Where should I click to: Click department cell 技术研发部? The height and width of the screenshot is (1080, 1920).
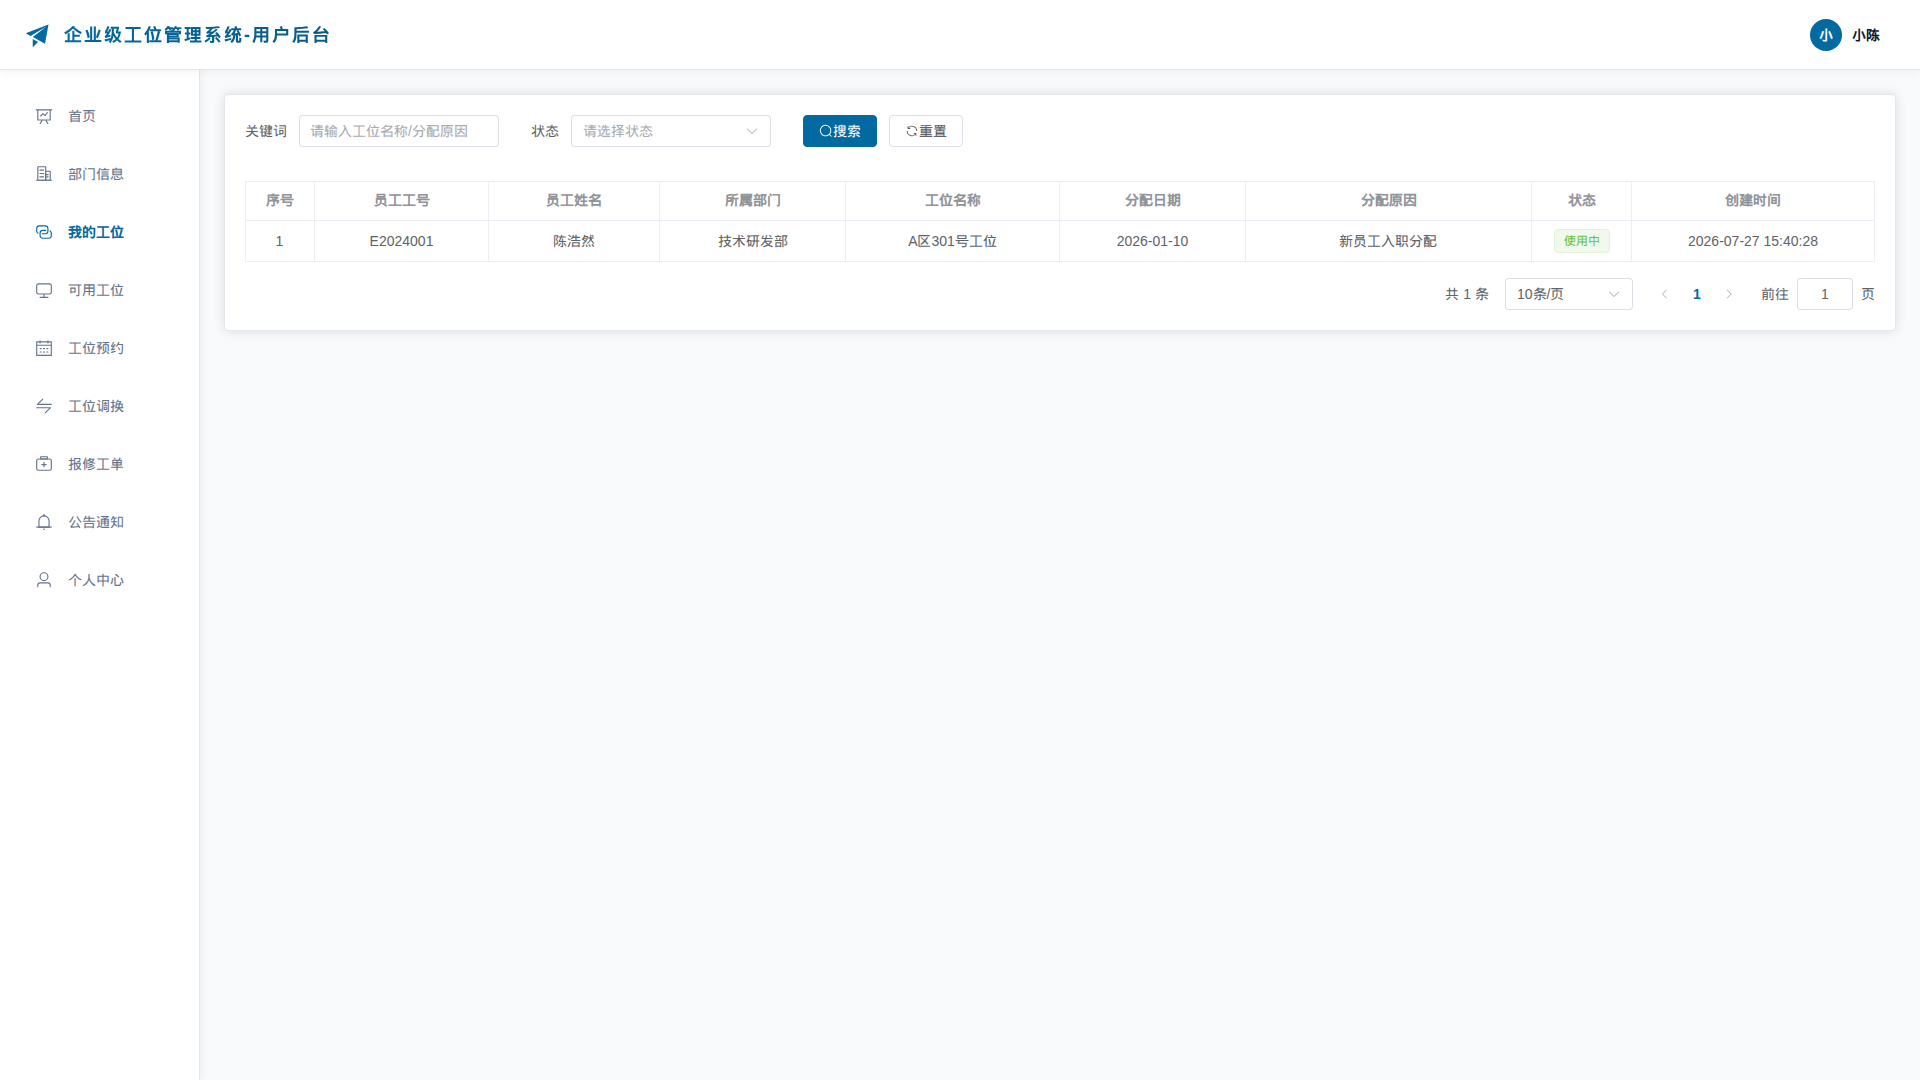752,241
